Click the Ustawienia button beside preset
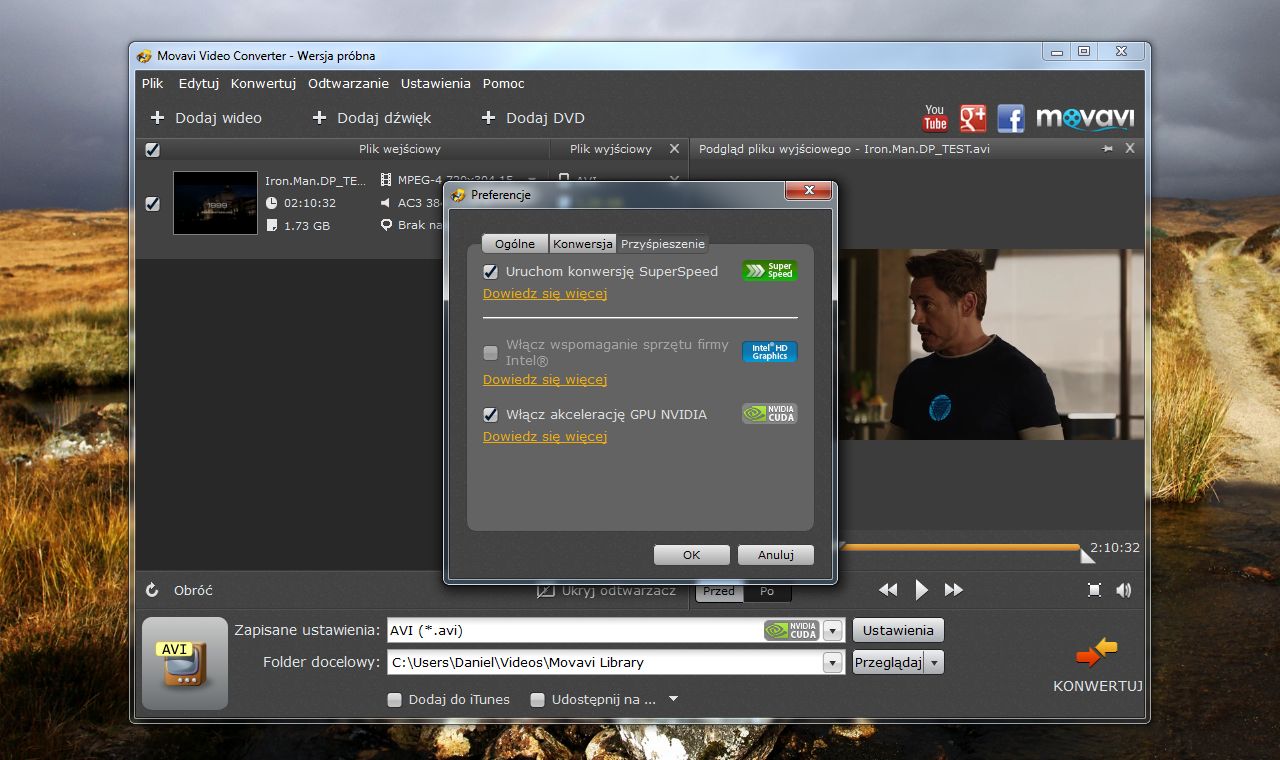 point(898,631)
